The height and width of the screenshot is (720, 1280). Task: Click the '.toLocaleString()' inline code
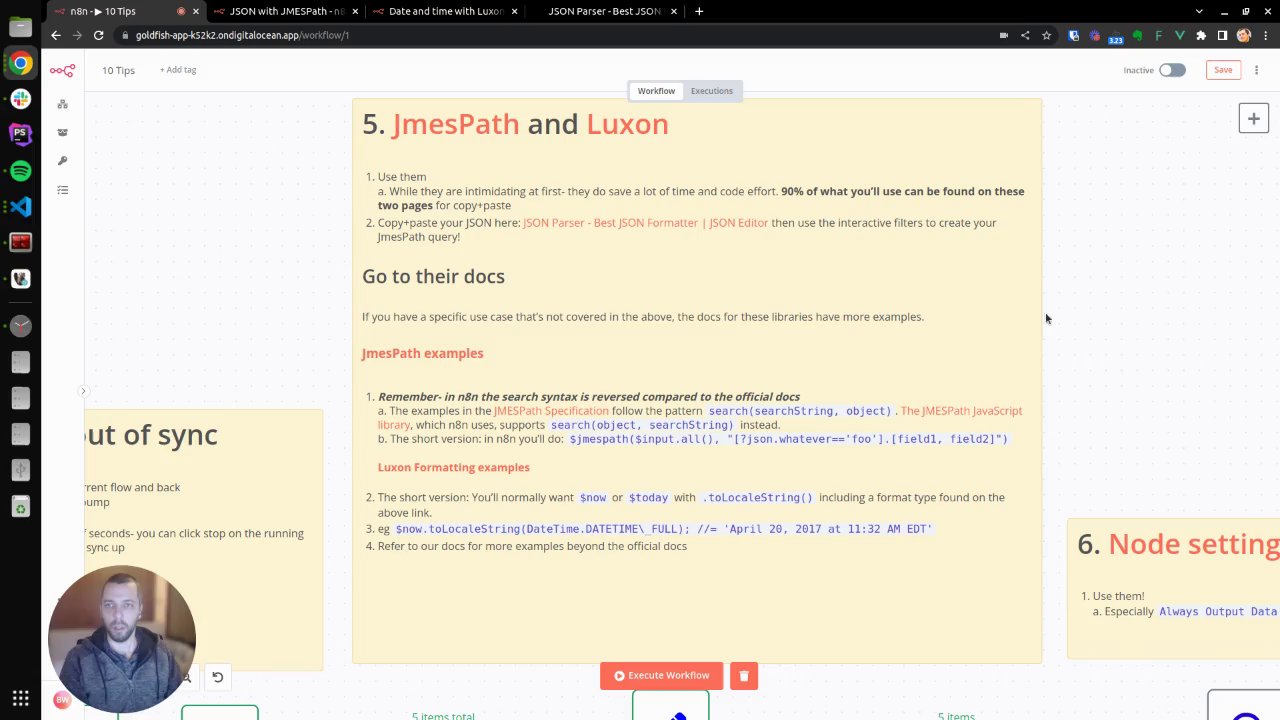pyautogui.click(x=758, y=497)
